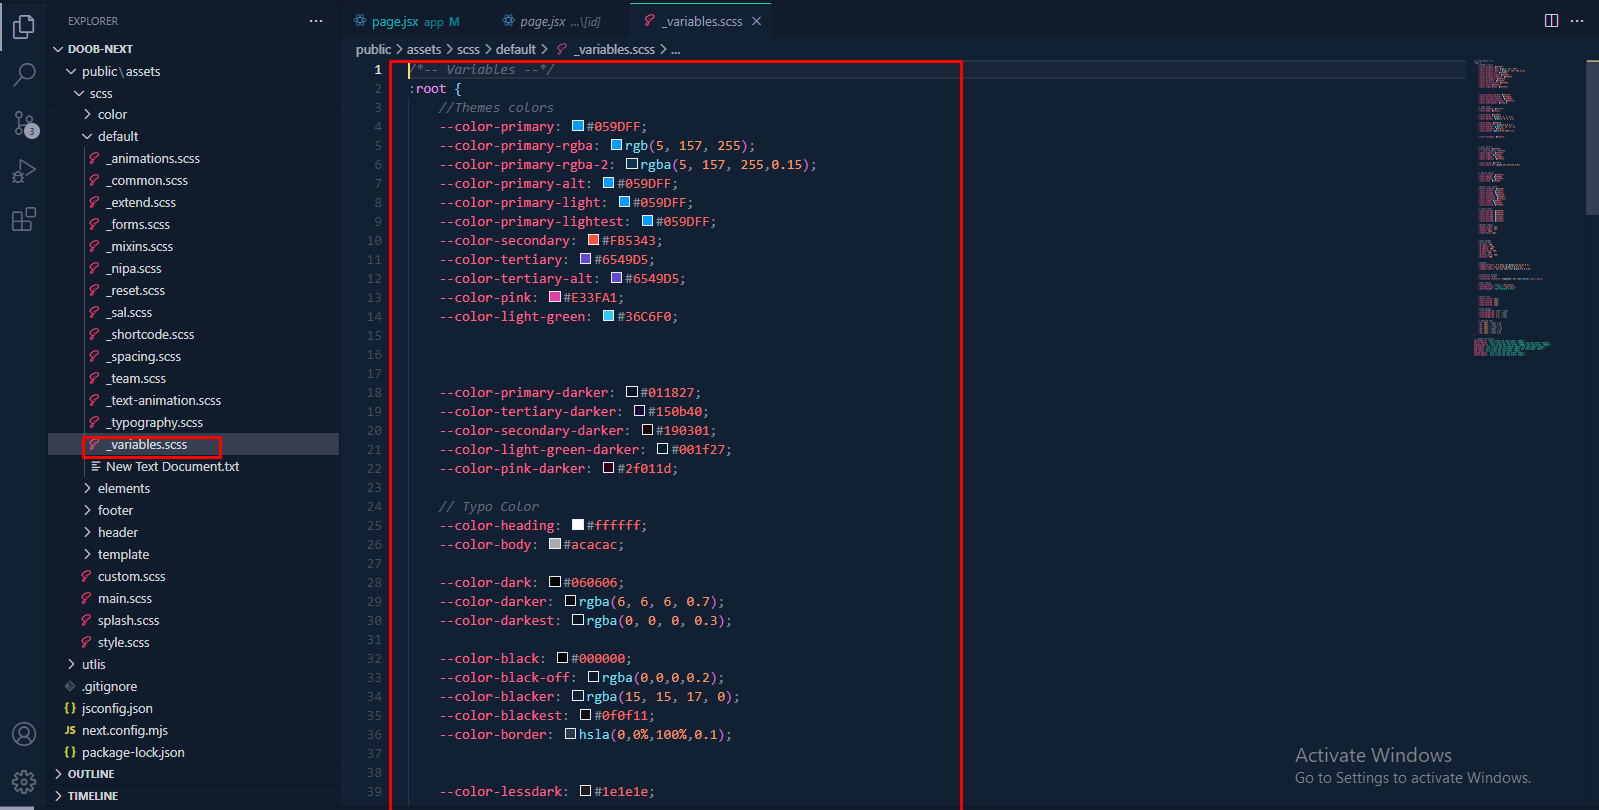Close the _variables.scss tab

click(756, 21)
